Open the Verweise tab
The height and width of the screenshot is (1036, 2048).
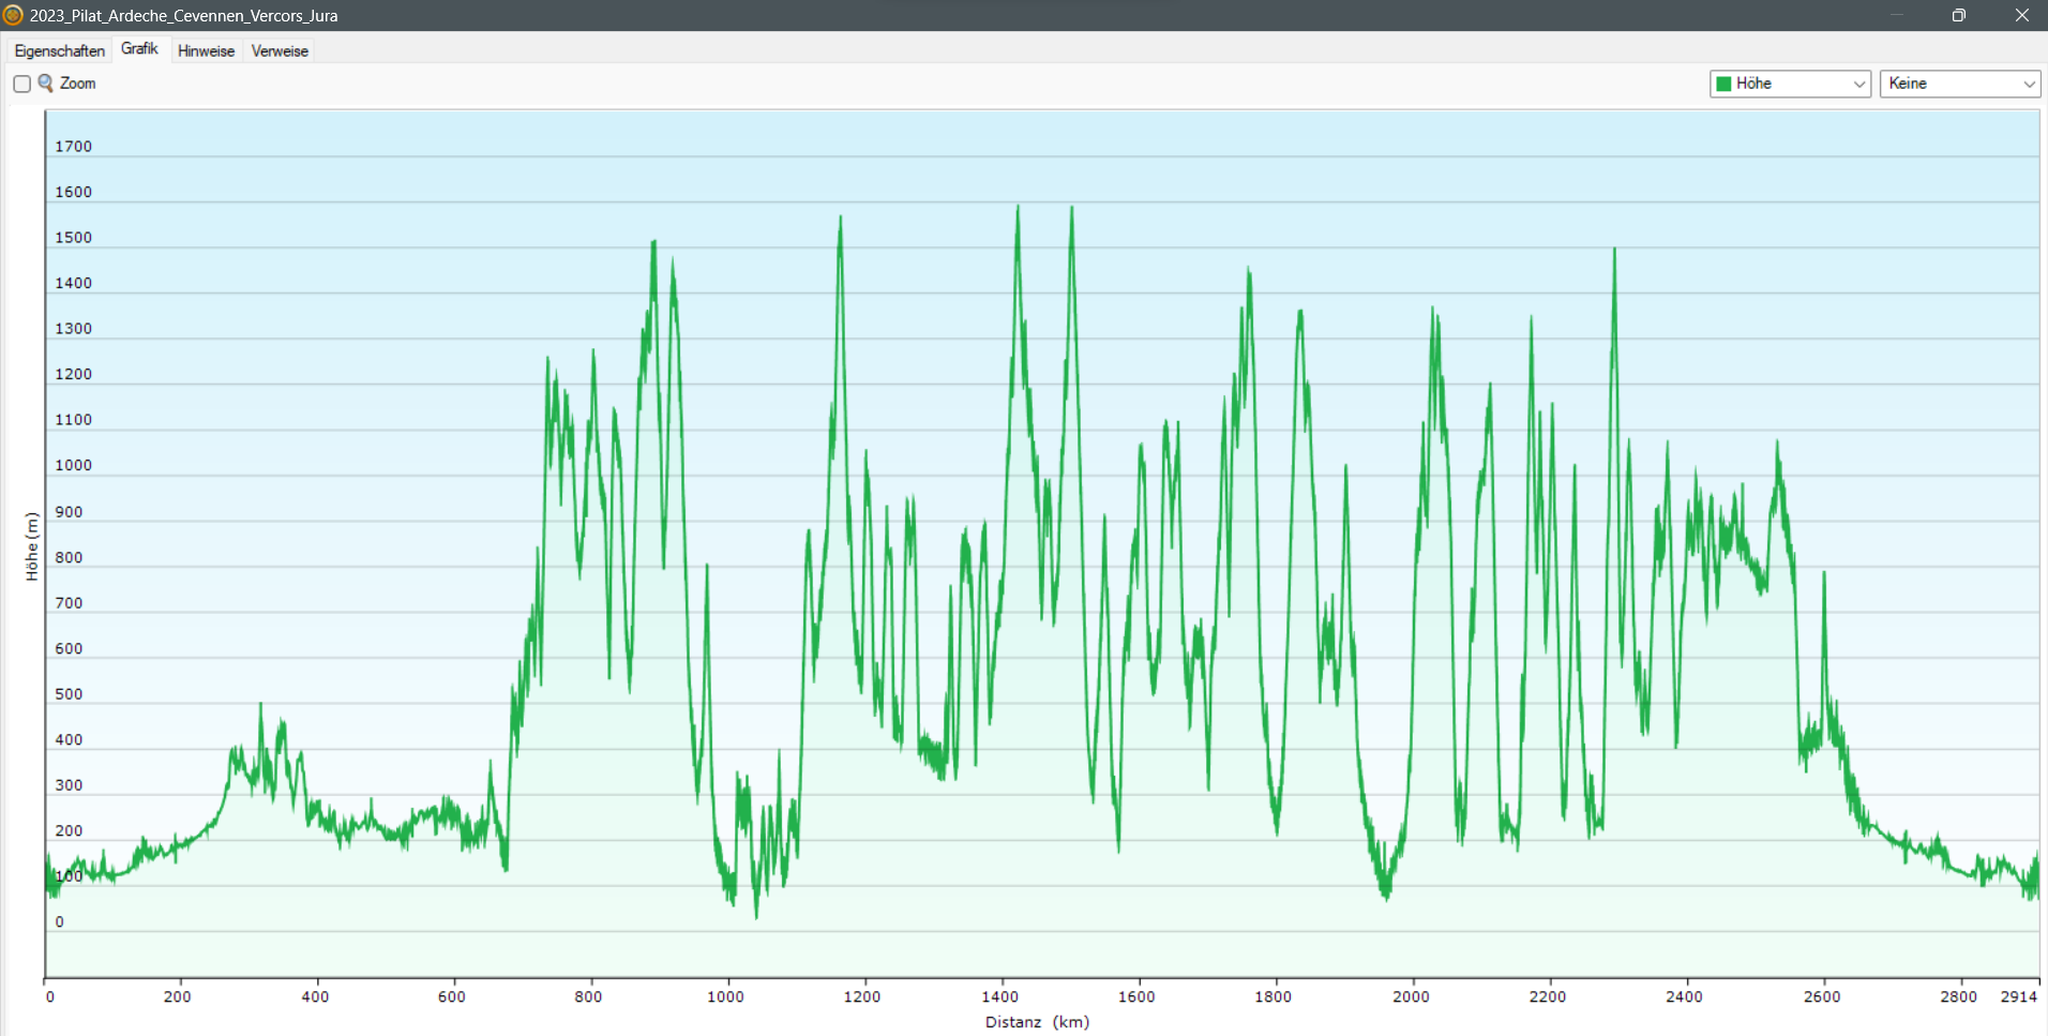point(278,50)
